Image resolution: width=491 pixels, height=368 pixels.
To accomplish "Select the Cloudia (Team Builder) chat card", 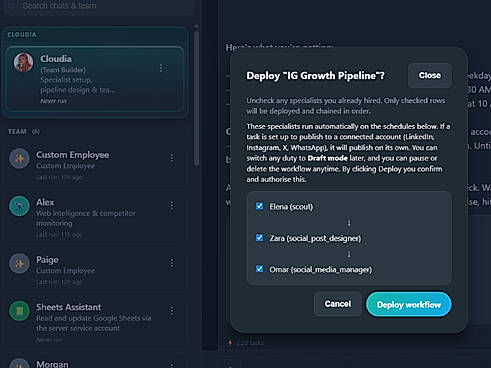I will pyautogui.click(x=95, y=79).
